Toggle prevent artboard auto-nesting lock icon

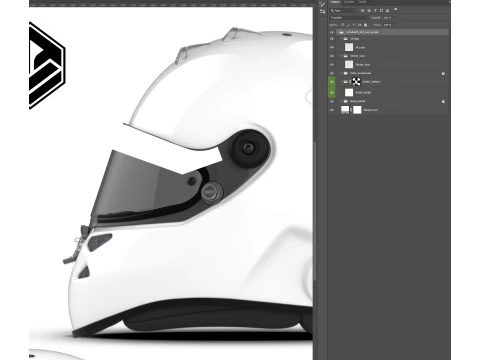(x=360, y=25)
